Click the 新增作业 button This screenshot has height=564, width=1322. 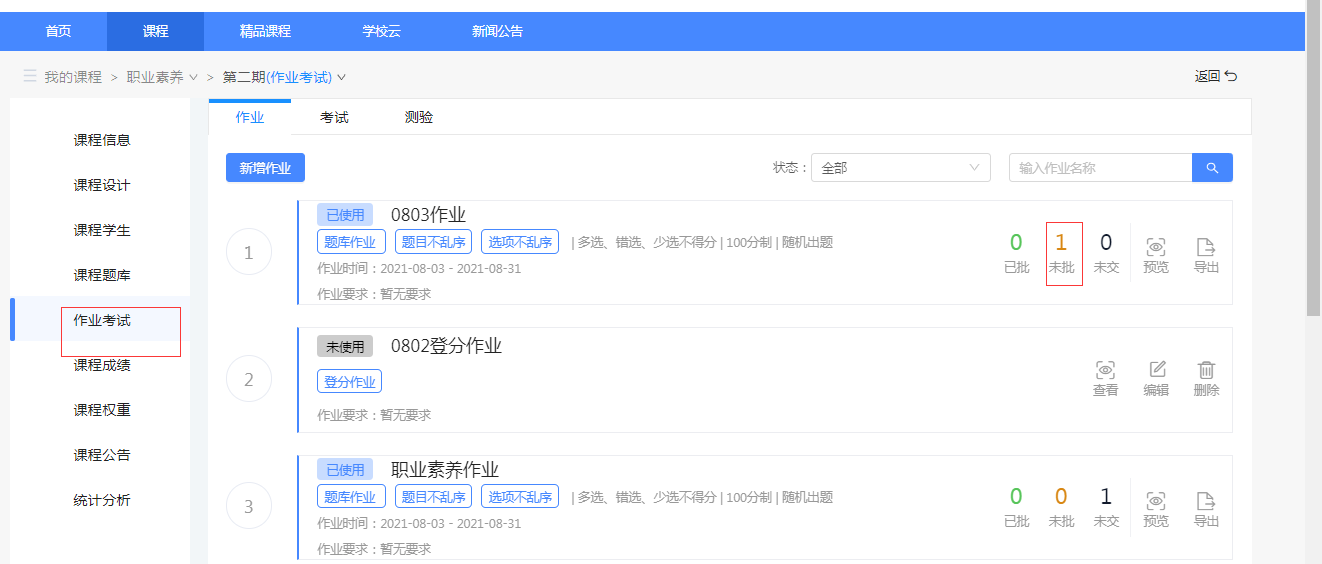point(265,168)
